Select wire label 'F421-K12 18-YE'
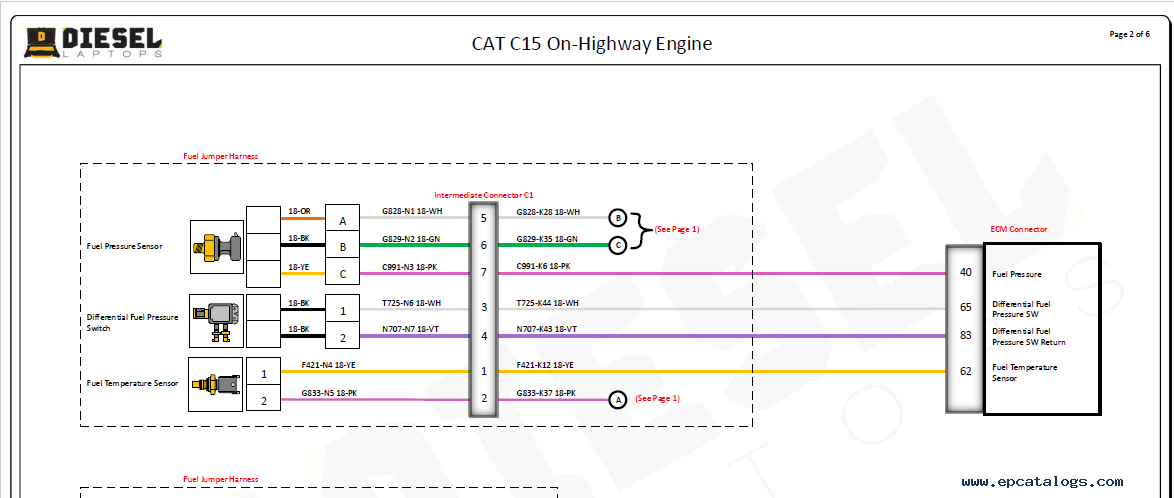 tap(545, 365)
